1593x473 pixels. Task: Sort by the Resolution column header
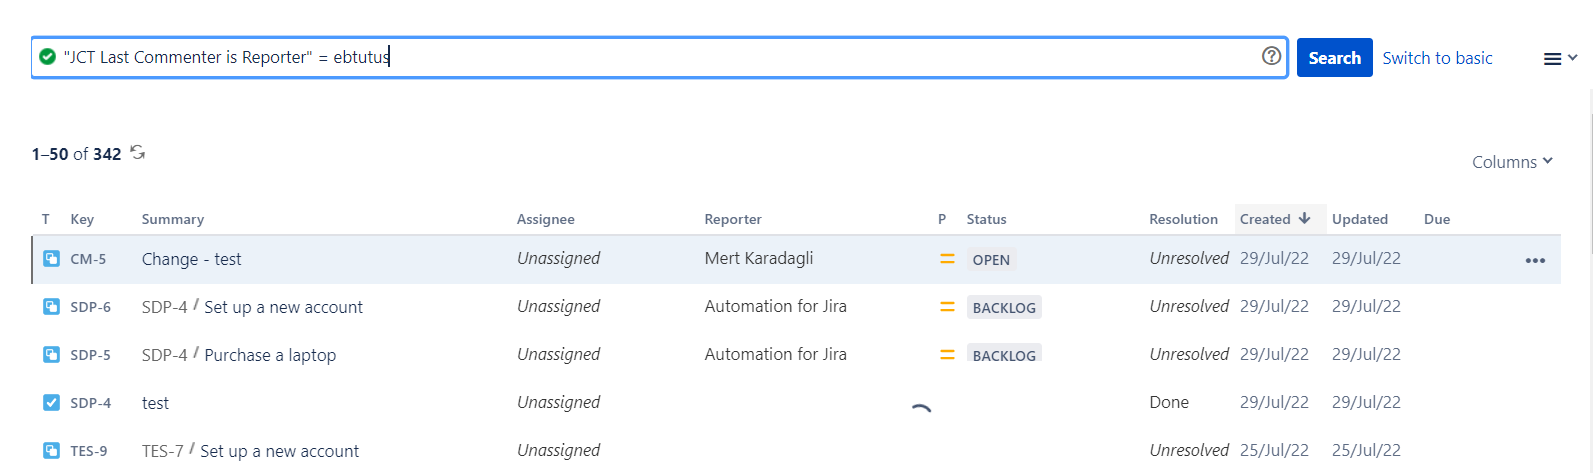[1183, 219]
